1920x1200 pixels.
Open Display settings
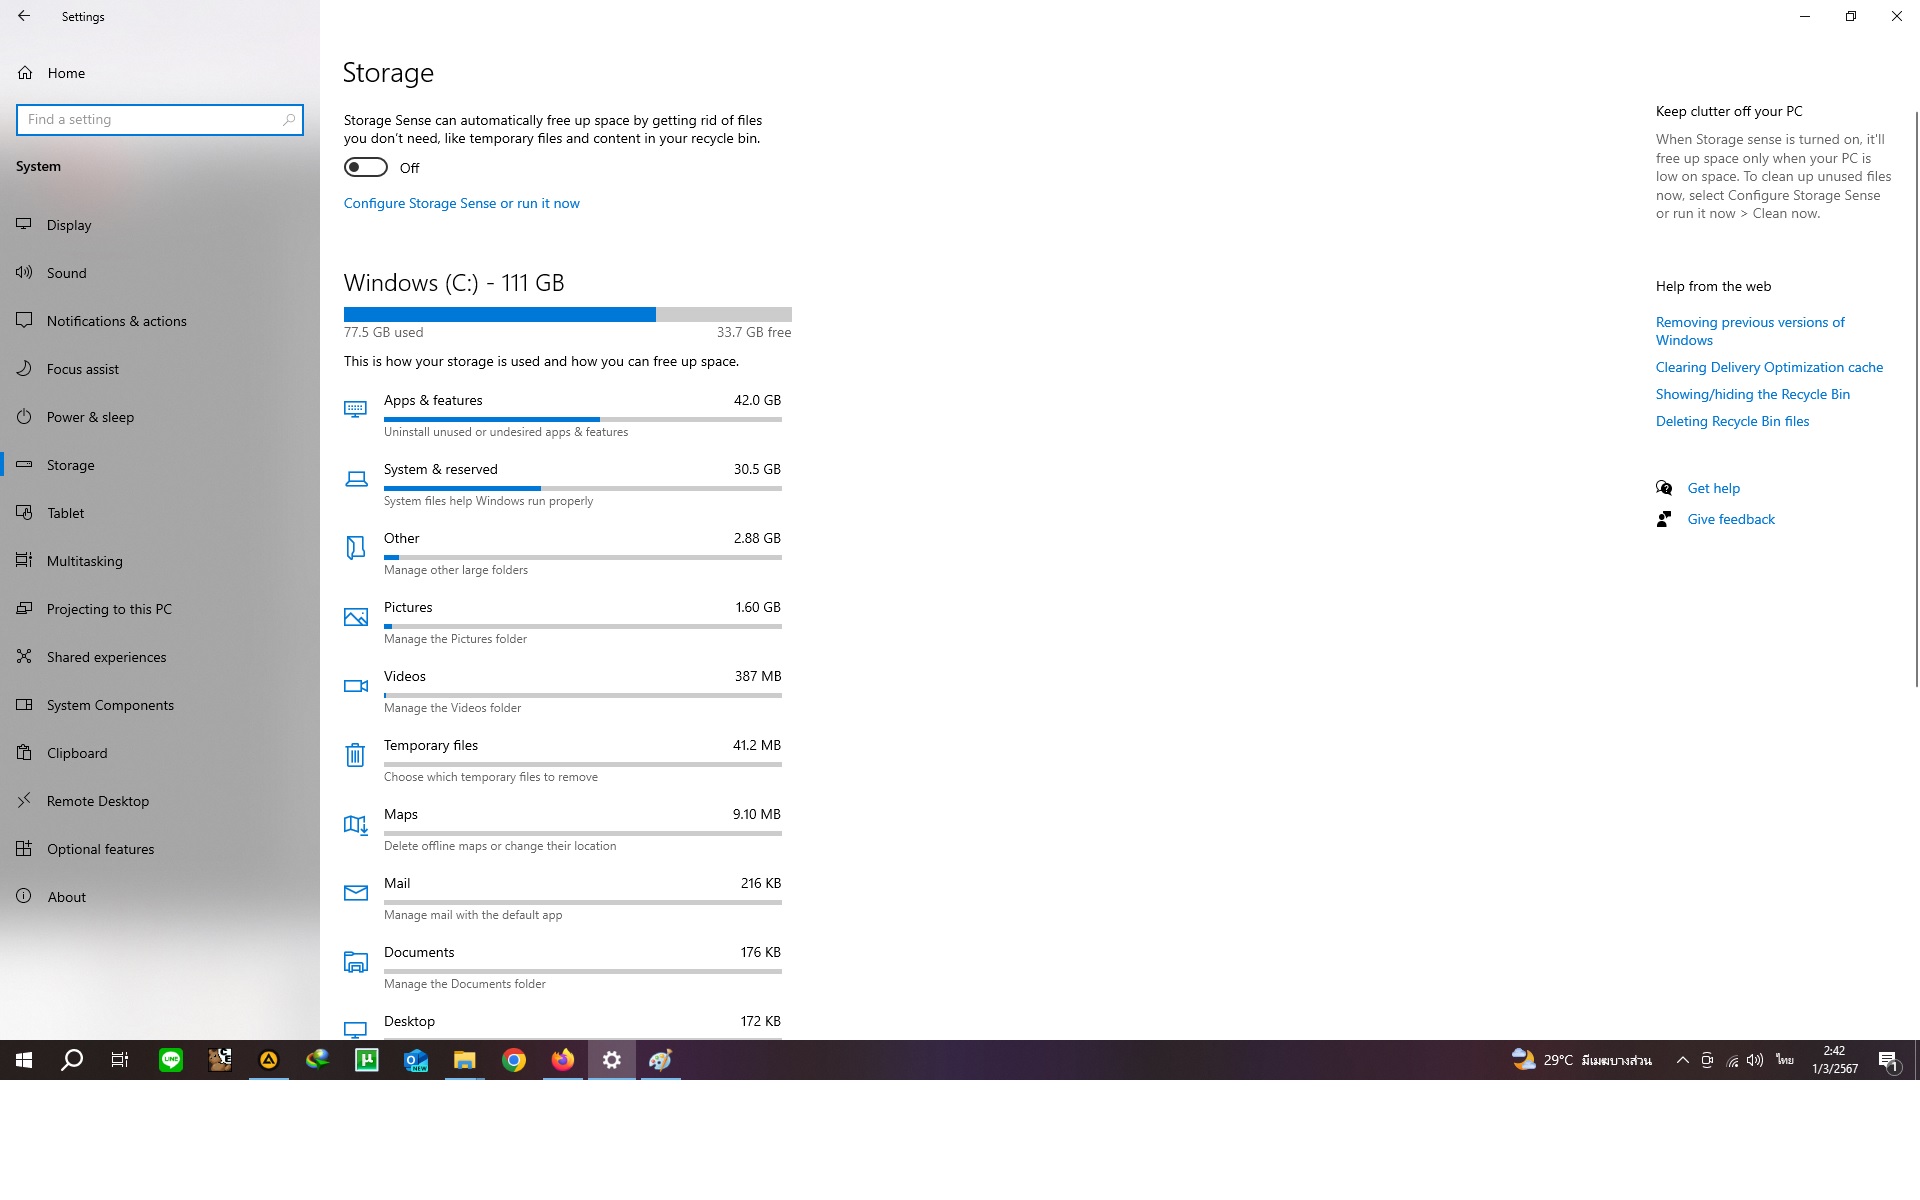coord(160,225)
